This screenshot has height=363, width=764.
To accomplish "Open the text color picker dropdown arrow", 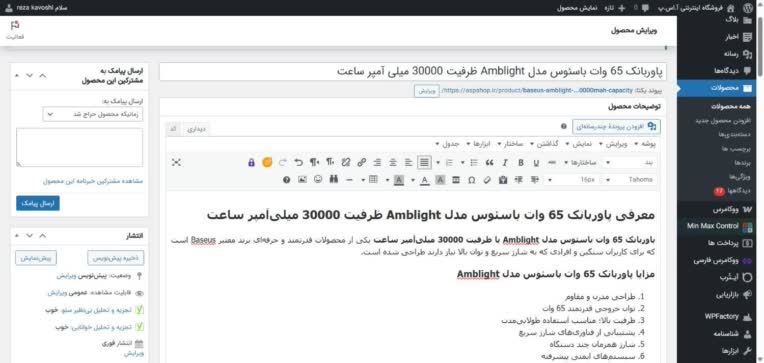I will tap(413, 180).
